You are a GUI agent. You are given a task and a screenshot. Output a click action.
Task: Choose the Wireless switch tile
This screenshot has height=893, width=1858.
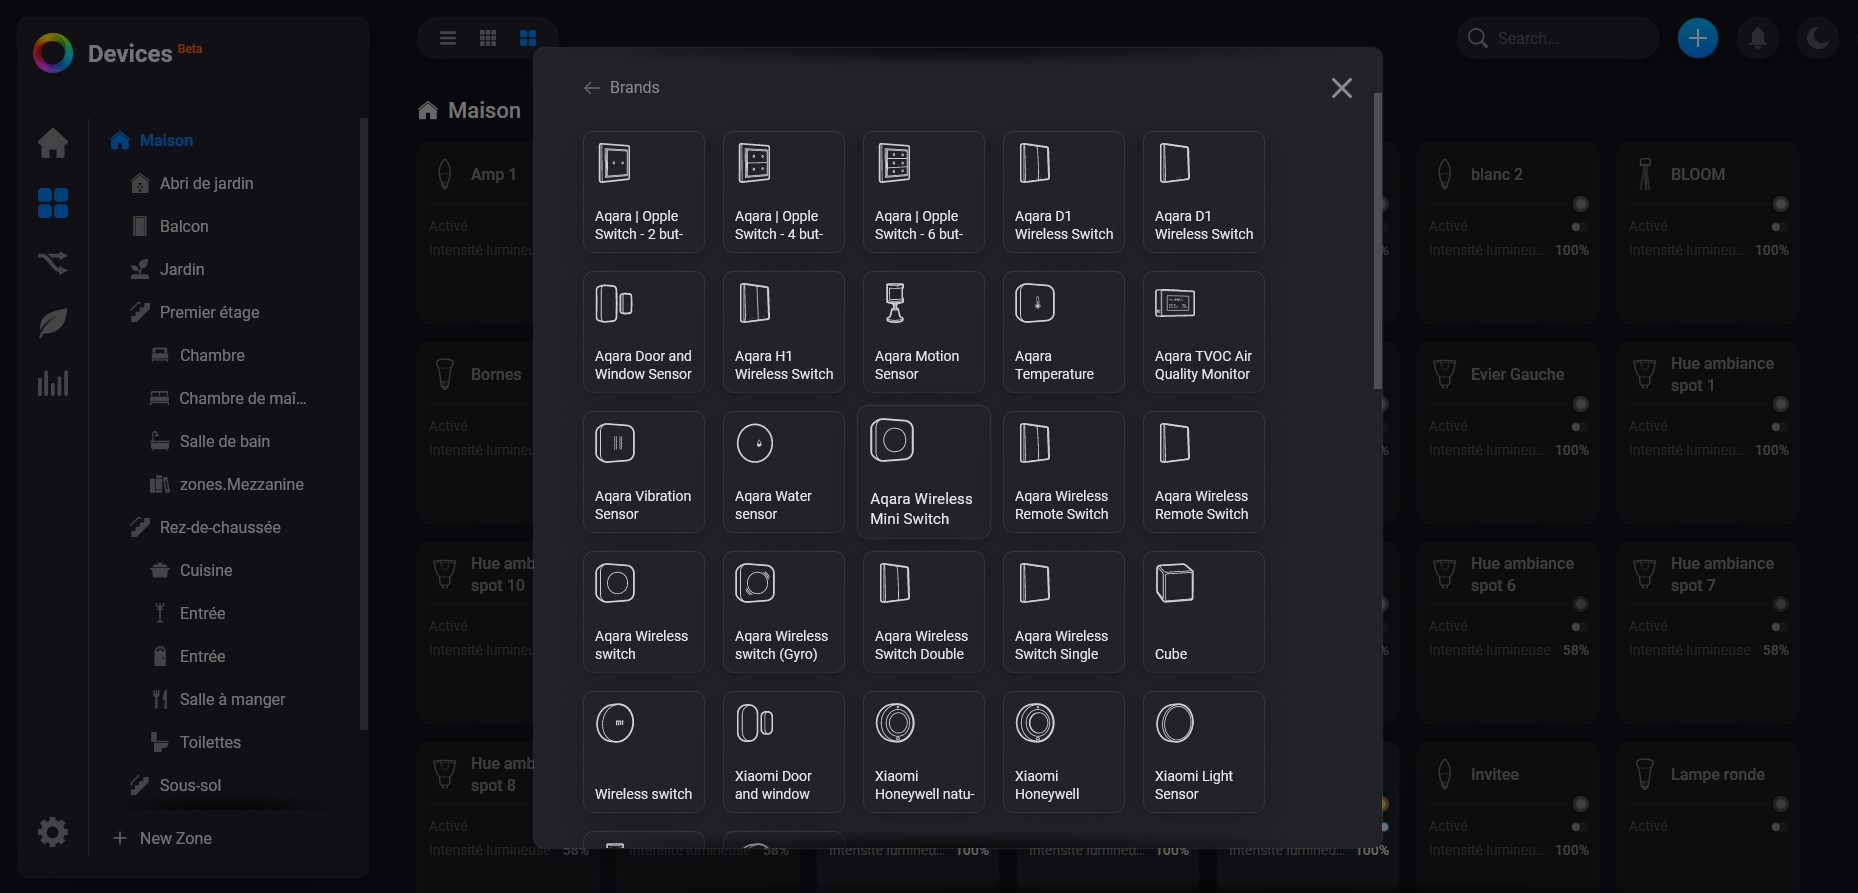(x=644, y=752)
